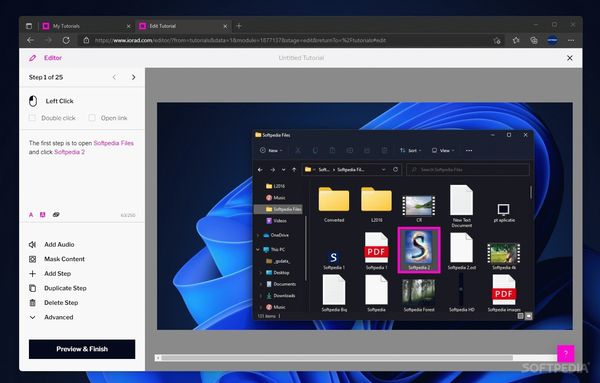This screenshot has height=383, width=600.
Task: Click the pink help question mark button
Action: pos(566,353)
